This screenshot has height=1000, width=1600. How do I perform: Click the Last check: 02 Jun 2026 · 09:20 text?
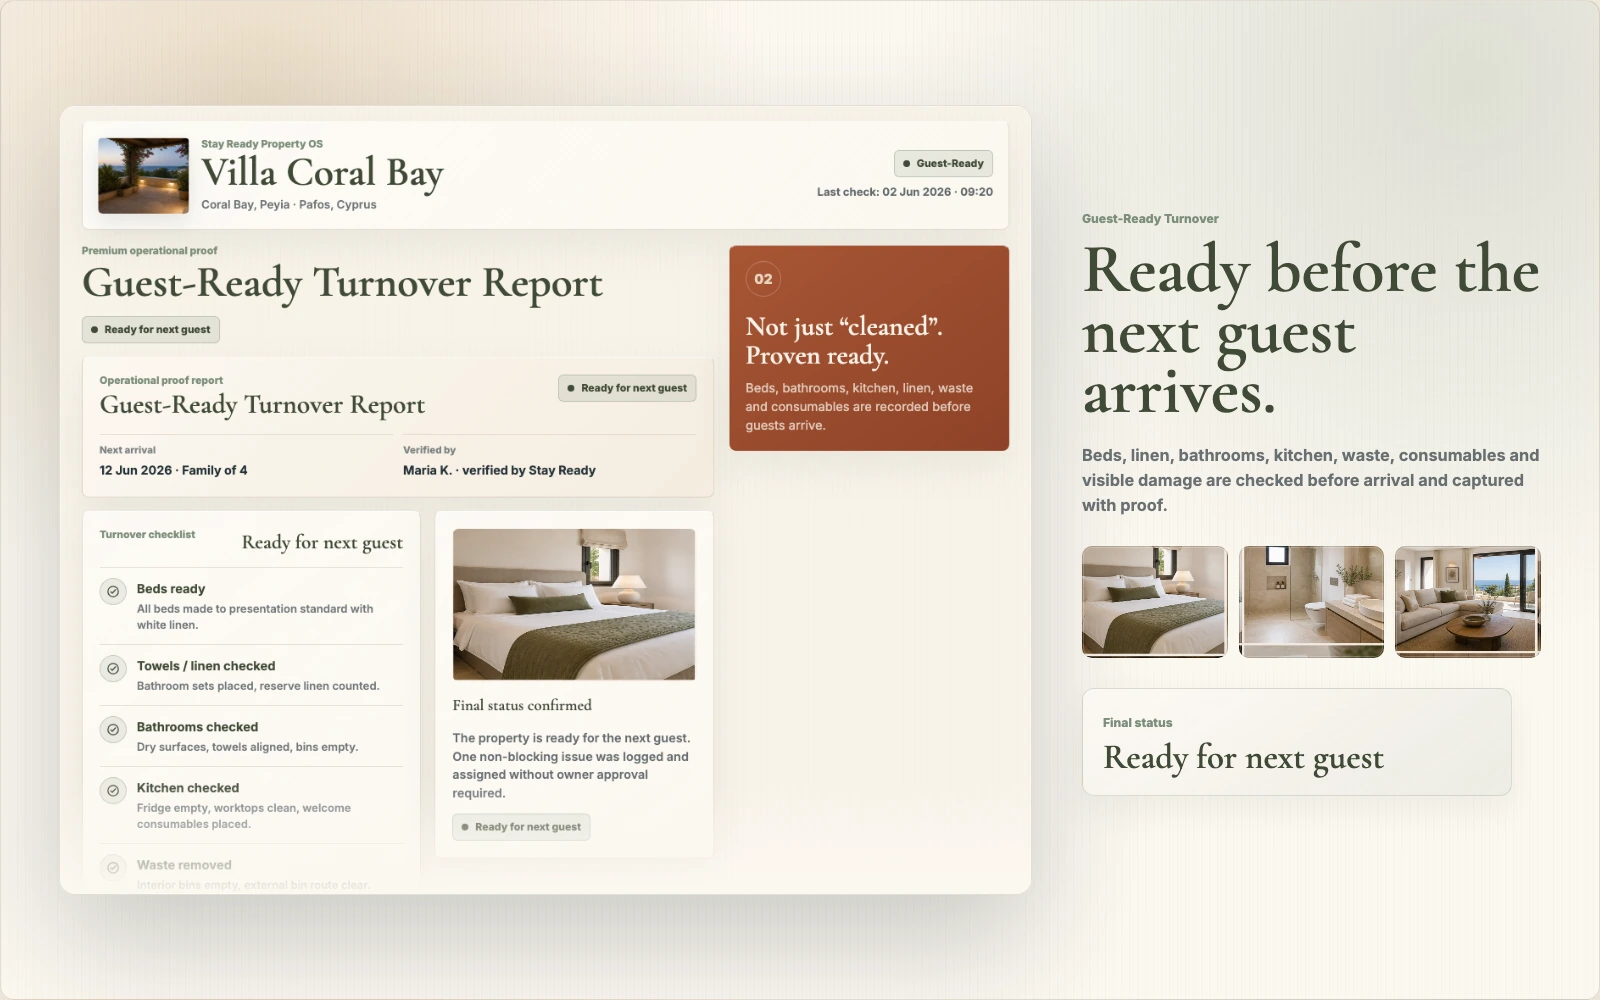(905, 192)
